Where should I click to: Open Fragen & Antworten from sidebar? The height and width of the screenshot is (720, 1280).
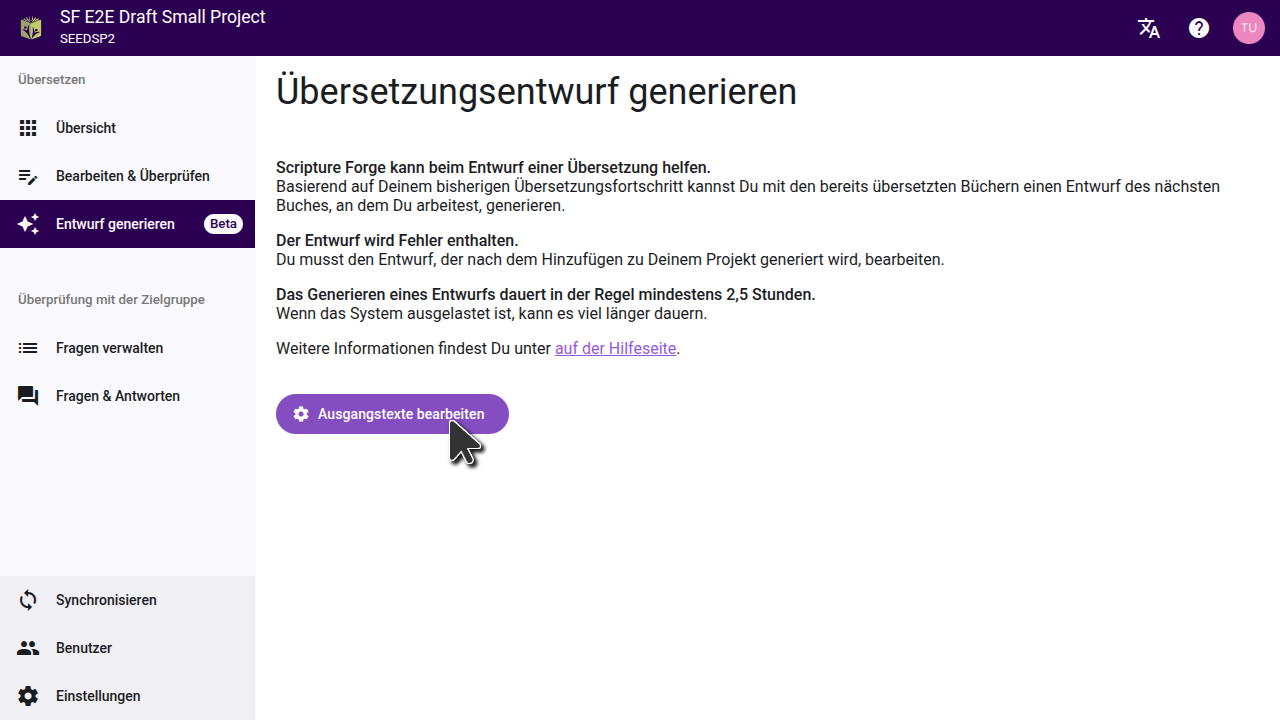click(118, 396)
